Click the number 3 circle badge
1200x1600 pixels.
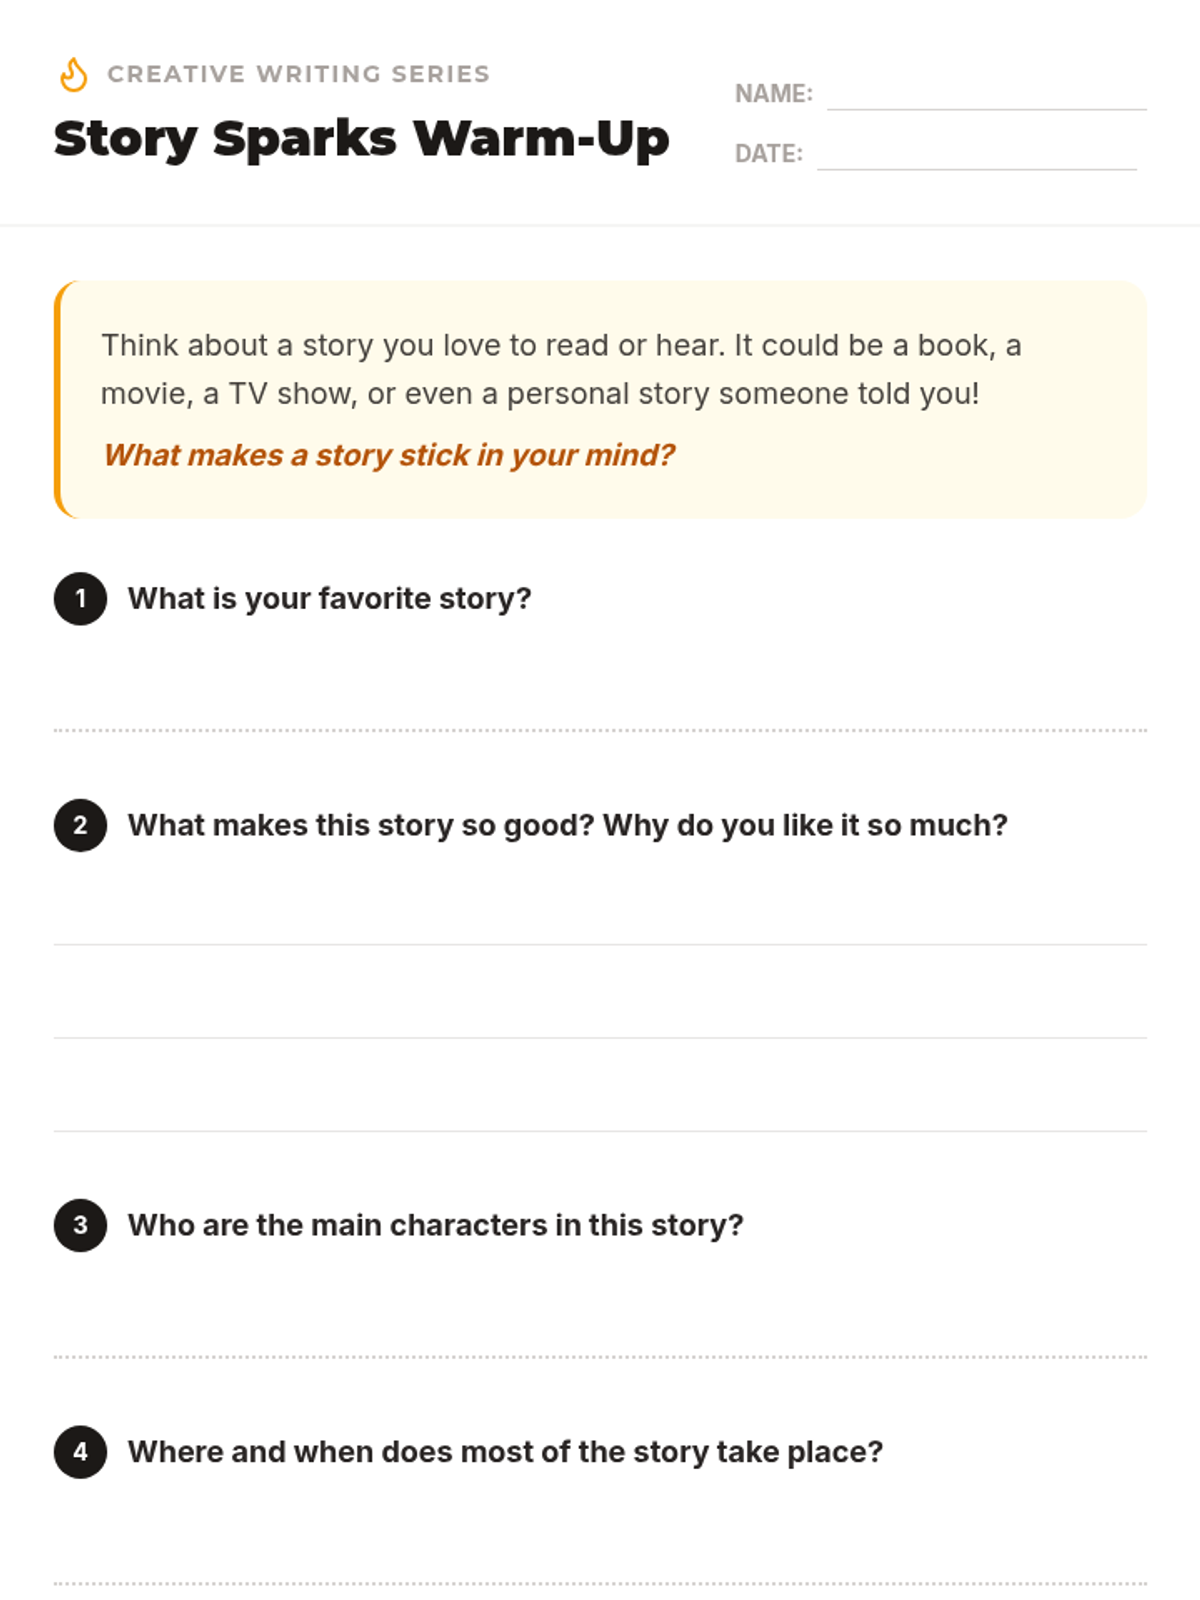[x=80, y=1225]
